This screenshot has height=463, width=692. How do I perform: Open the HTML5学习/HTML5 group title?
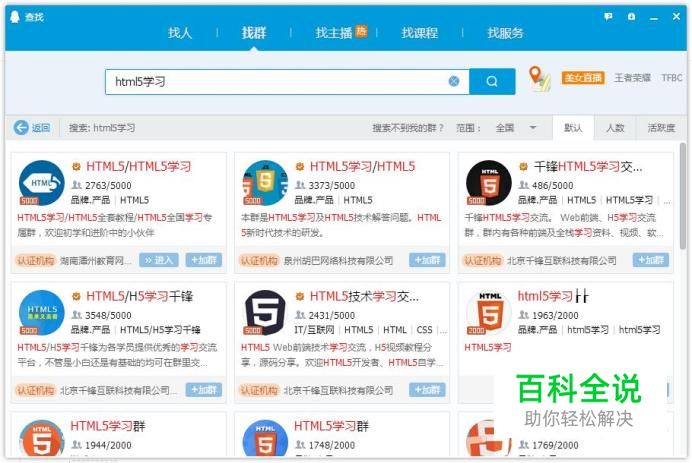(x=362, y=166)
